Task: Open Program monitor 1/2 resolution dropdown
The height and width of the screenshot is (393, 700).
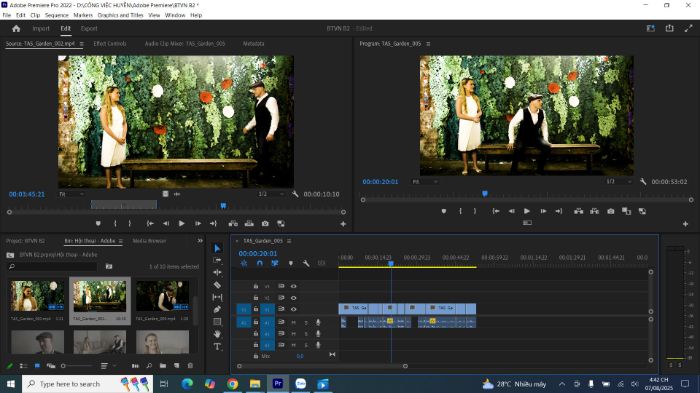Action: click(619, 182)
